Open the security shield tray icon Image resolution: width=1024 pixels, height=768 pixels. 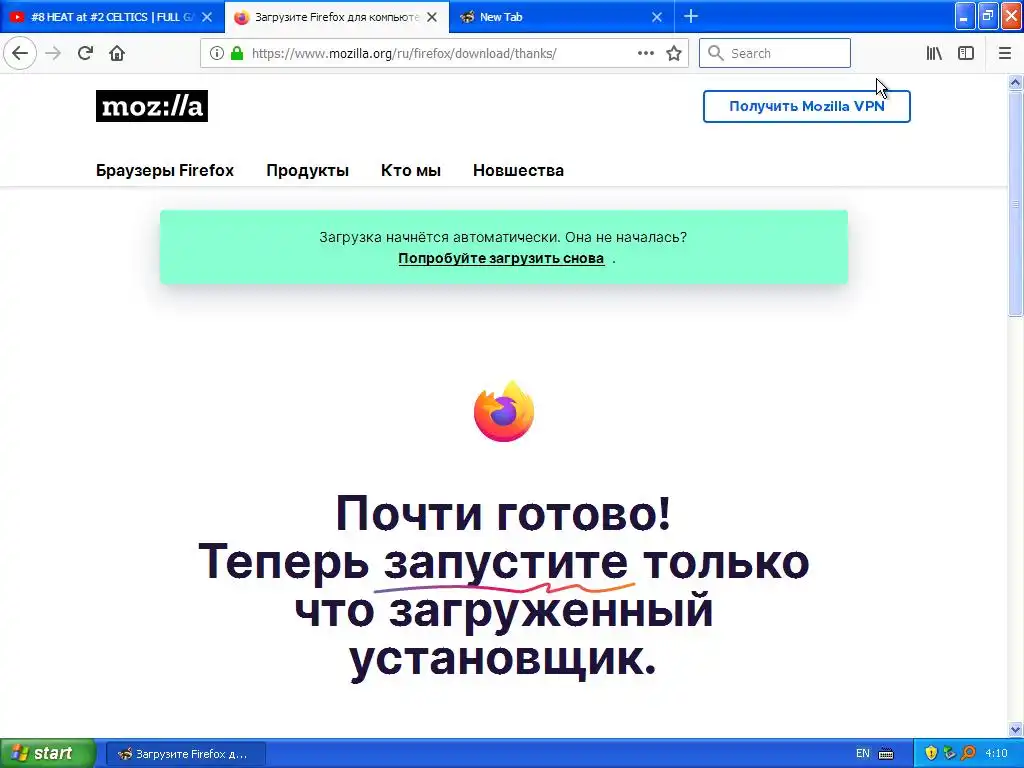pyautogui.click(x=931, y=753)
